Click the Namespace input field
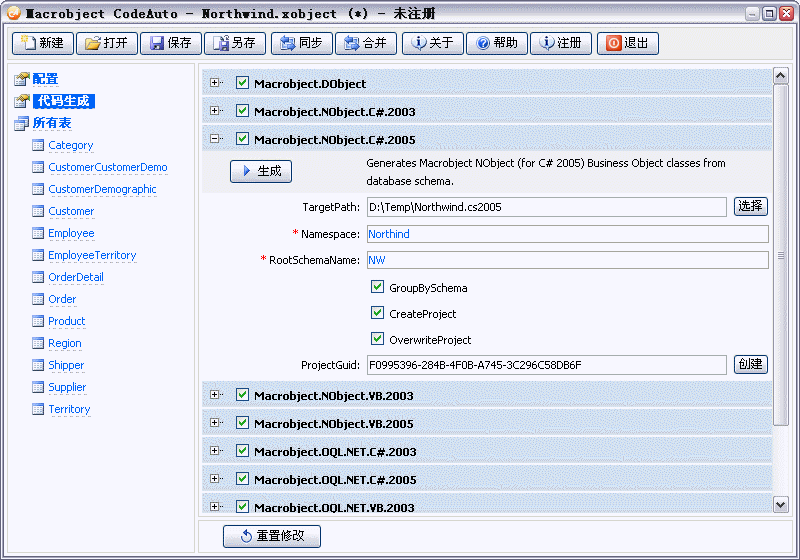The image size is (800, 560). click(x=567, y=234)
